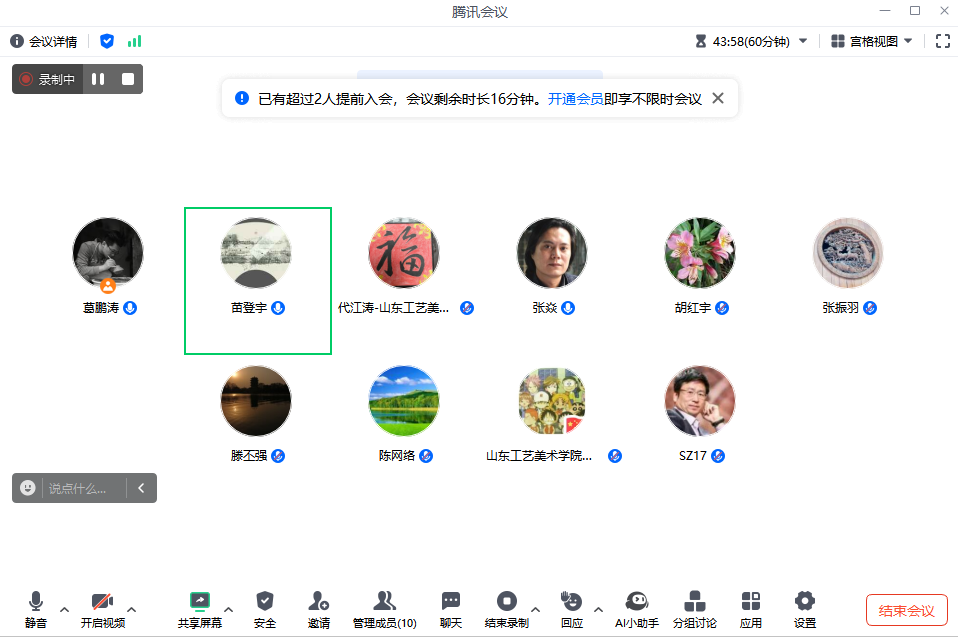Open meeting details info icon

(17, 41)
